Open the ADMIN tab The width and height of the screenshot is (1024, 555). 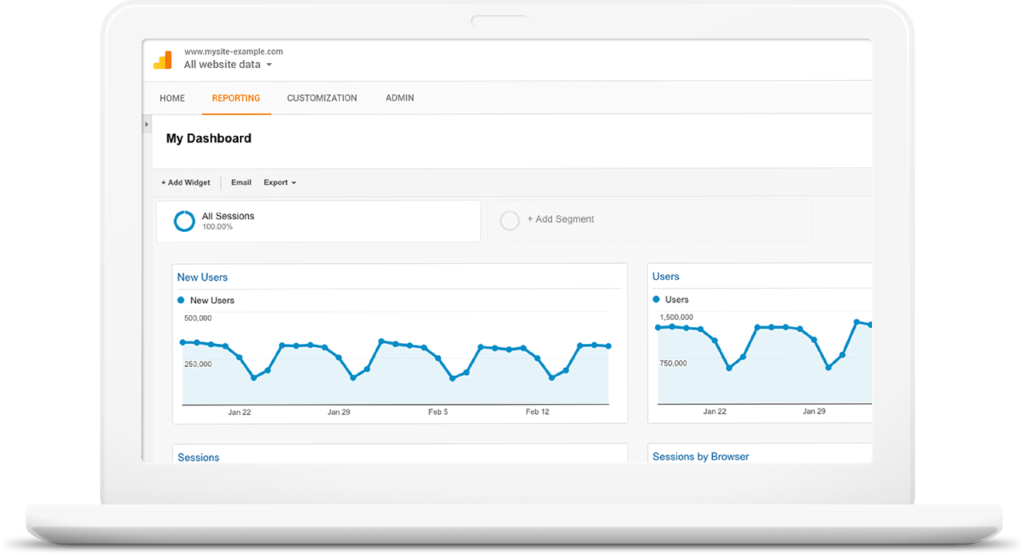pyautogui.click(x=400, y=98)
